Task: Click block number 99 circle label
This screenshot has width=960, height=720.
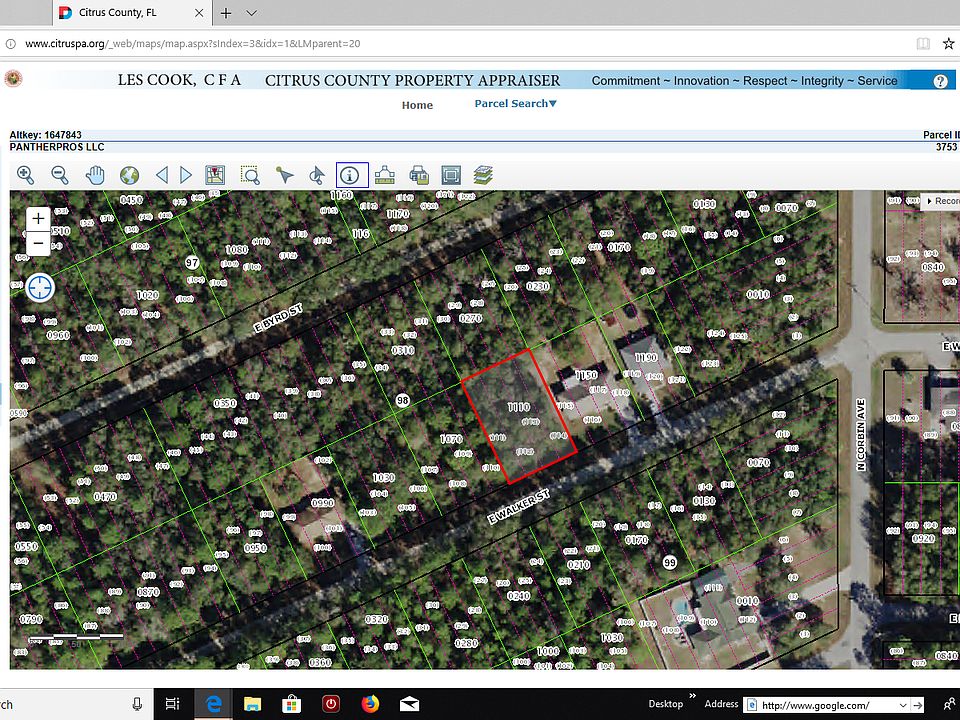Action: click(x=670, y=562)
